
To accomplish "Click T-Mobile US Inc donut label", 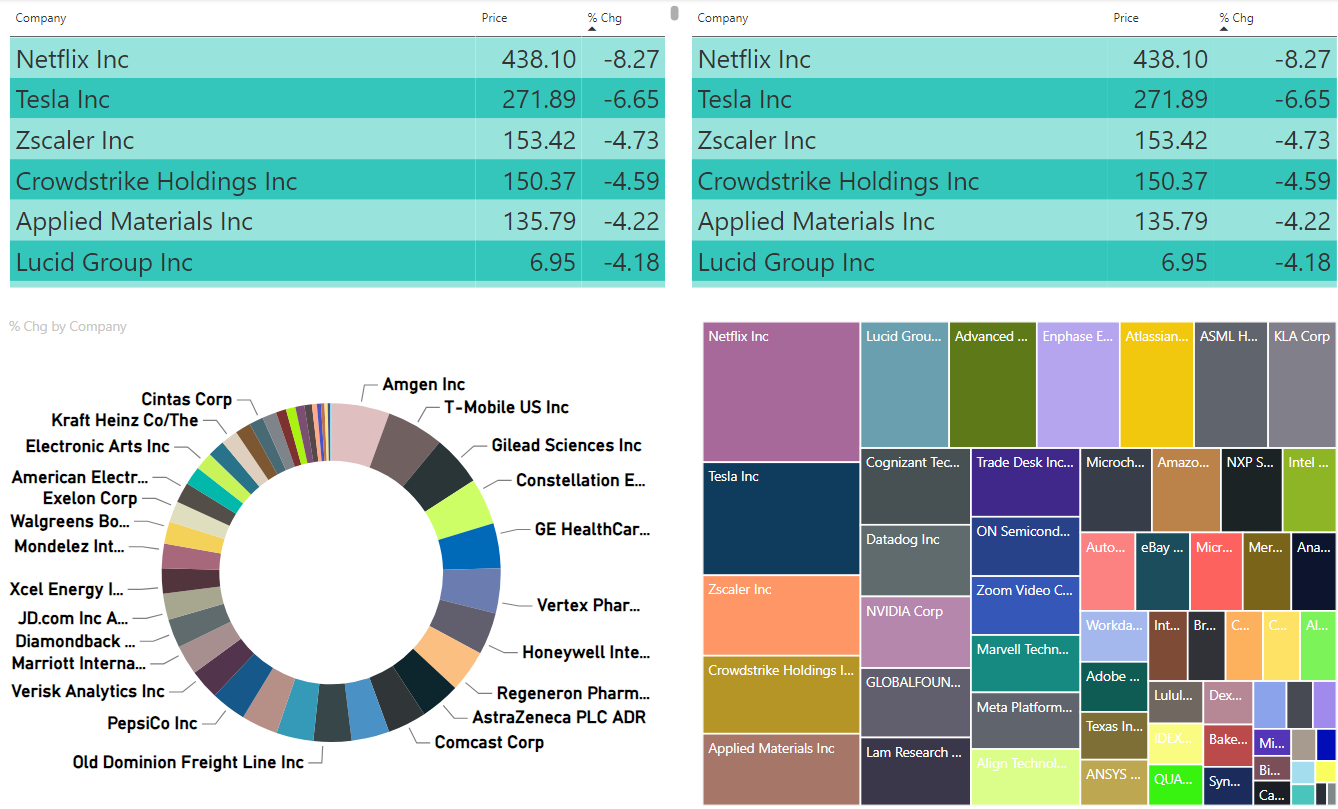I will (x=507, y=407).
